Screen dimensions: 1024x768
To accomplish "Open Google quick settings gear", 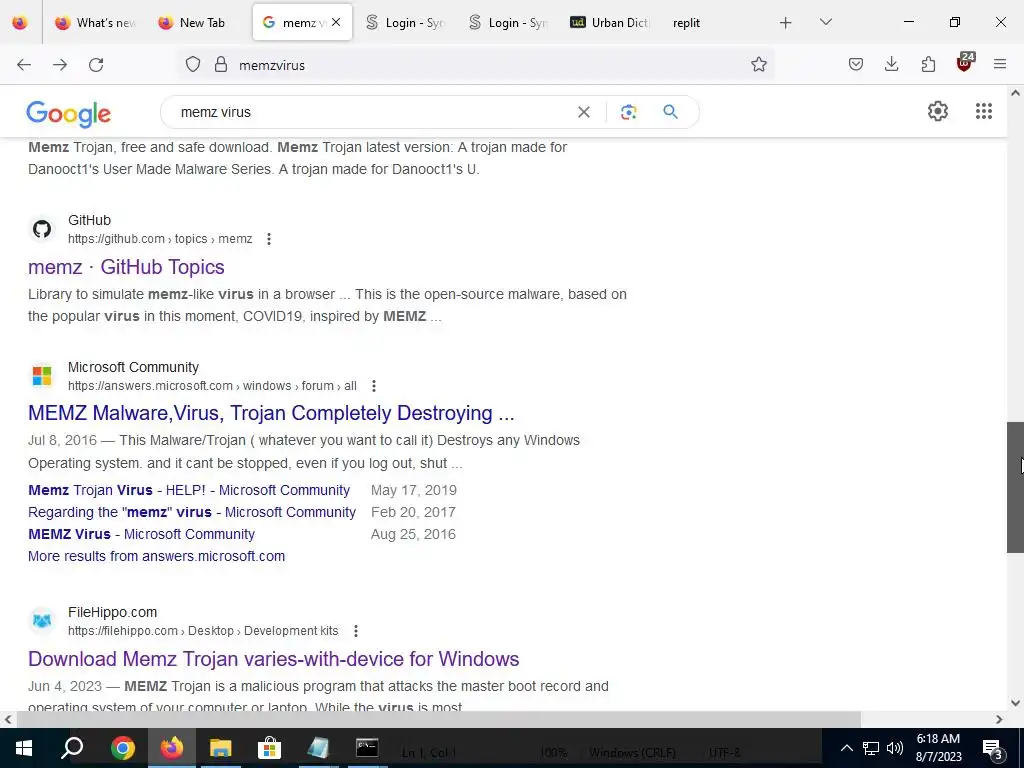I will point(938,111).
